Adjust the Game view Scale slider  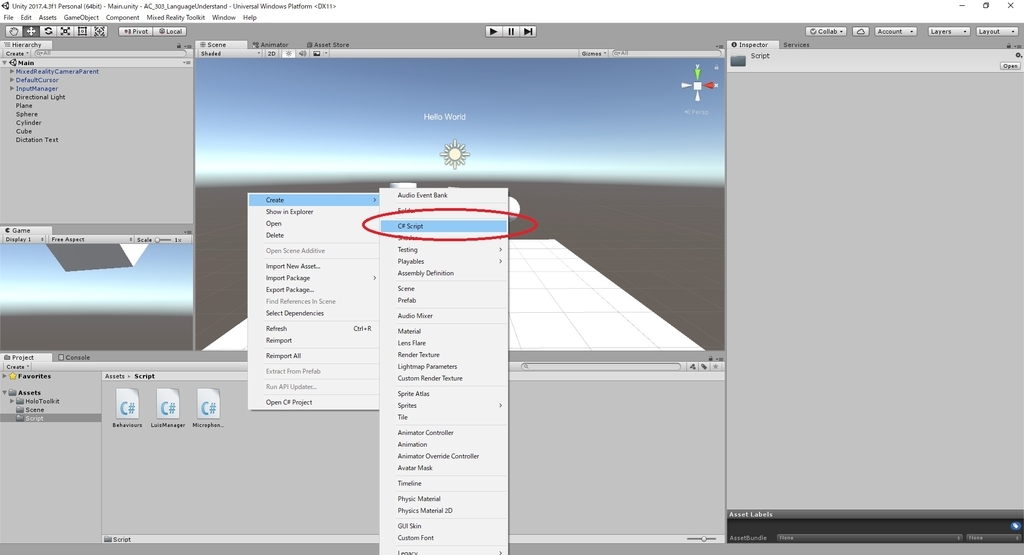(163, 240)
